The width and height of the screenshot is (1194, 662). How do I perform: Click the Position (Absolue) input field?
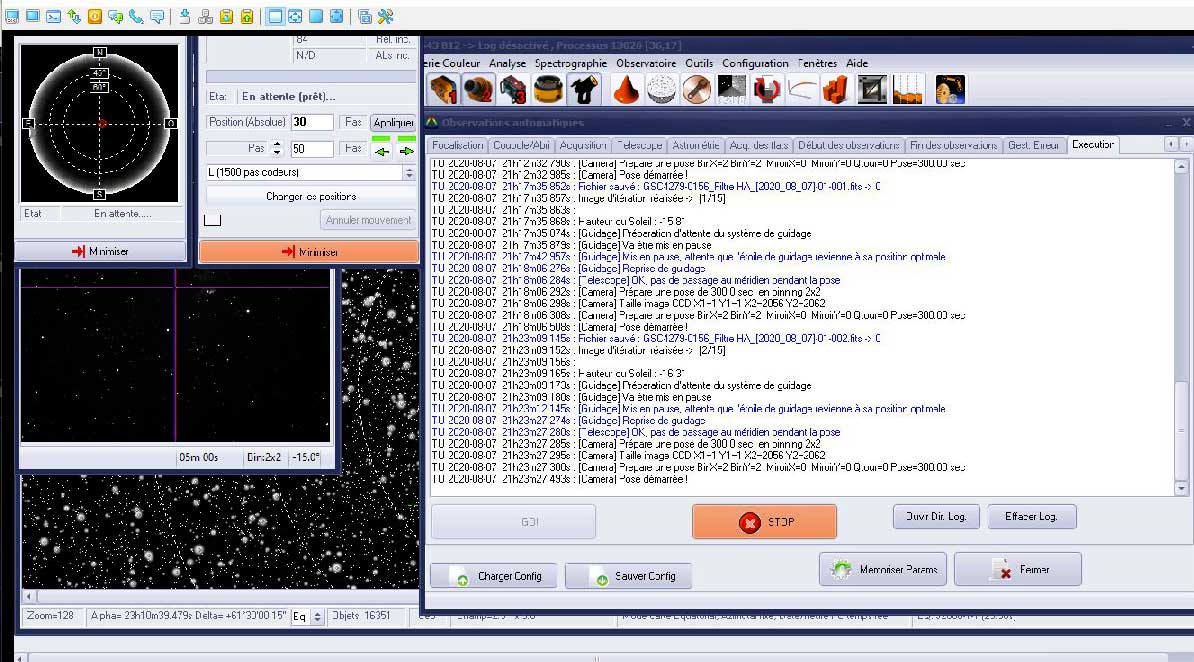312,122
